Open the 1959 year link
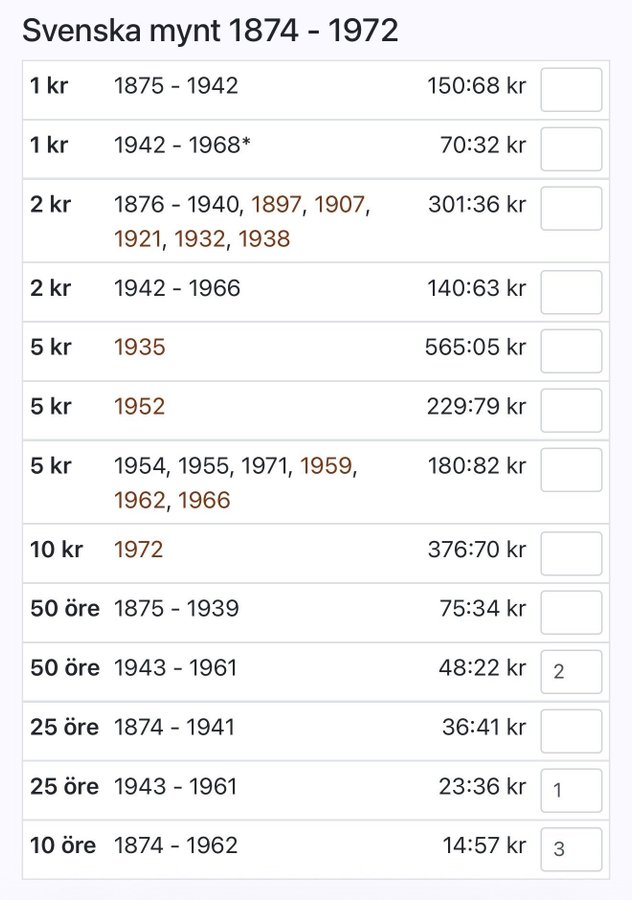The image size is (632, 900). coord(327,466)
